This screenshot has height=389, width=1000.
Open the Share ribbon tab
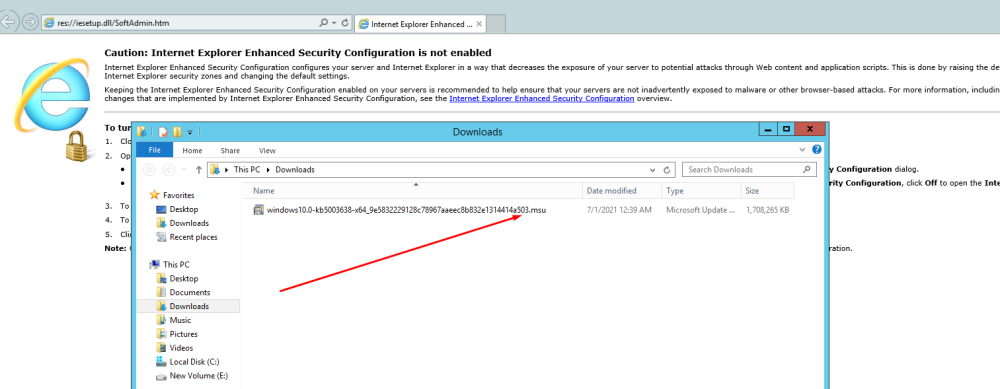[x=230, y=150]
